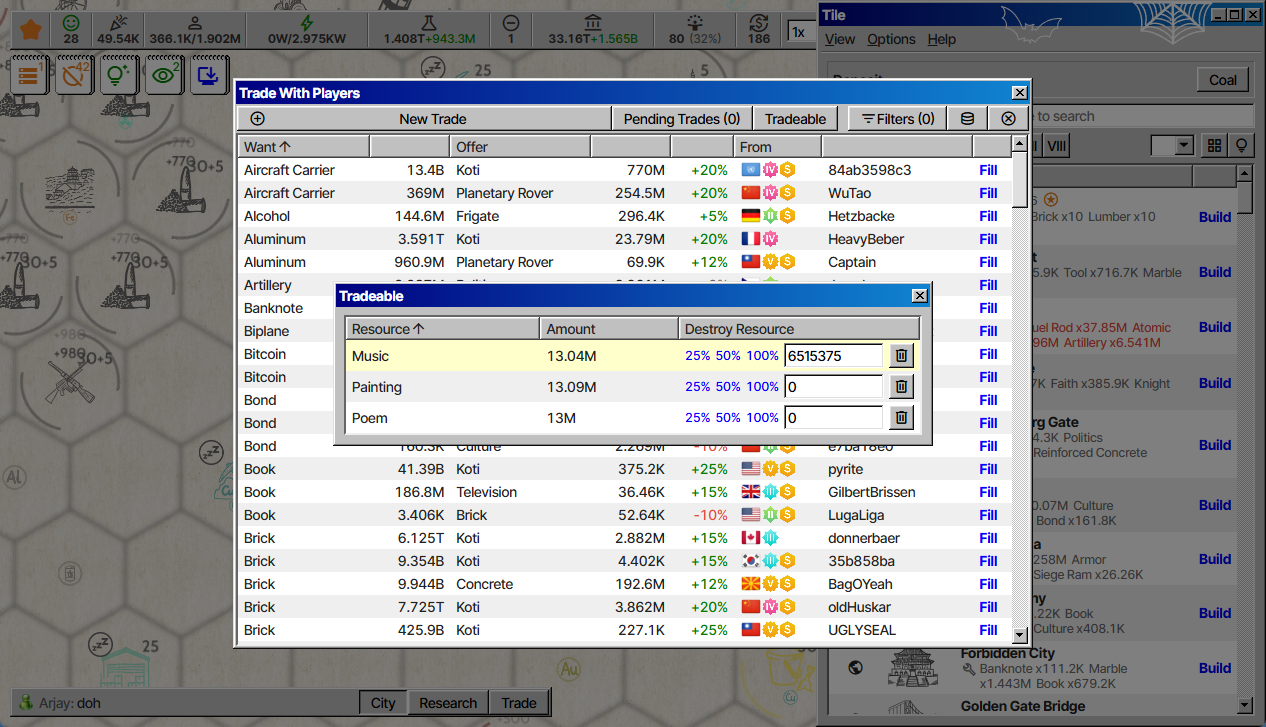Click the Painting destroy amount input field
1266x727 pixels.
tap(833, 387)
